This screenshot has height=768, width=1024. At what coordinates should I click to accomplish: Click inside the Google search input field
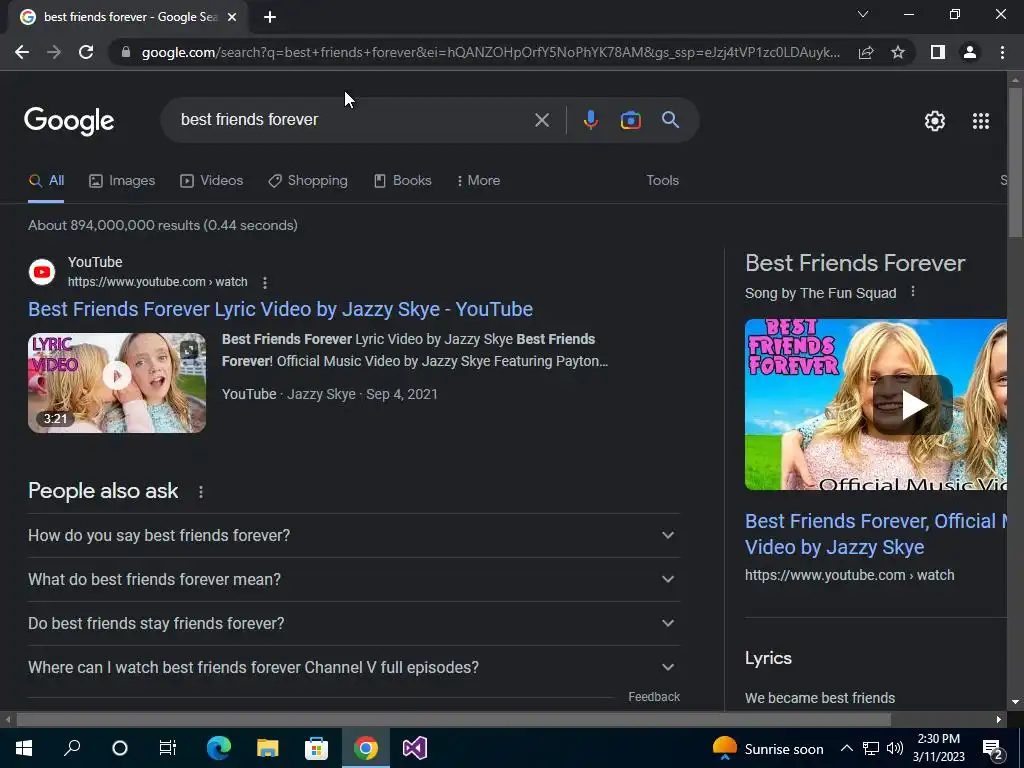pos(353,120)
